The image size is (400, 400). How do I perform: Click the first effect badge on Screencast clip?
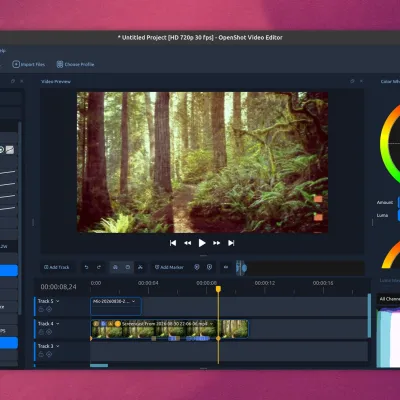[x=96, y=324]
